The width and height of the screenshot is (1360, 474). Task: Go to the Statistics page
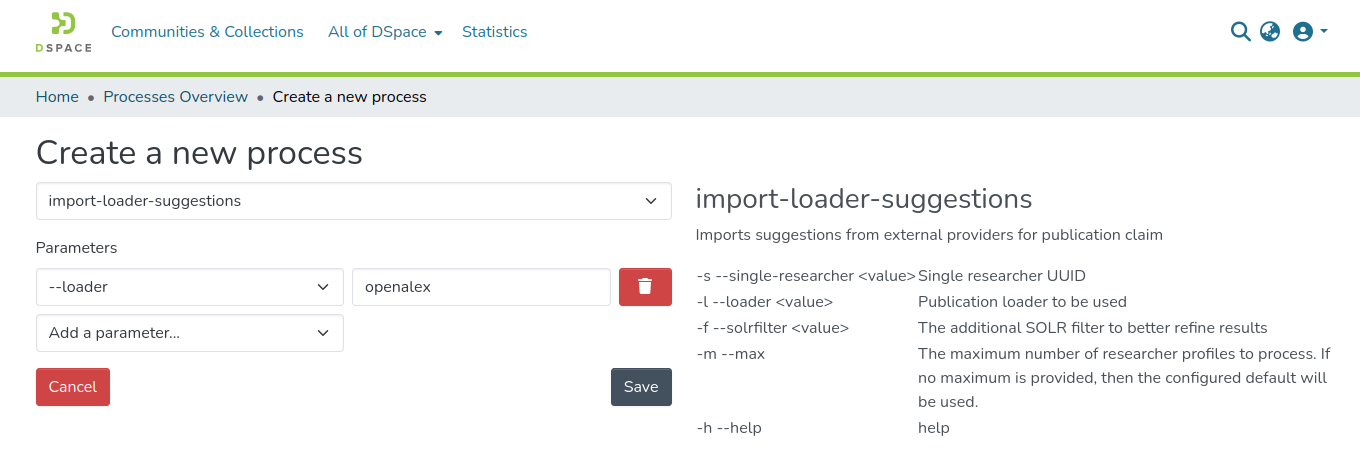[494, 32]
